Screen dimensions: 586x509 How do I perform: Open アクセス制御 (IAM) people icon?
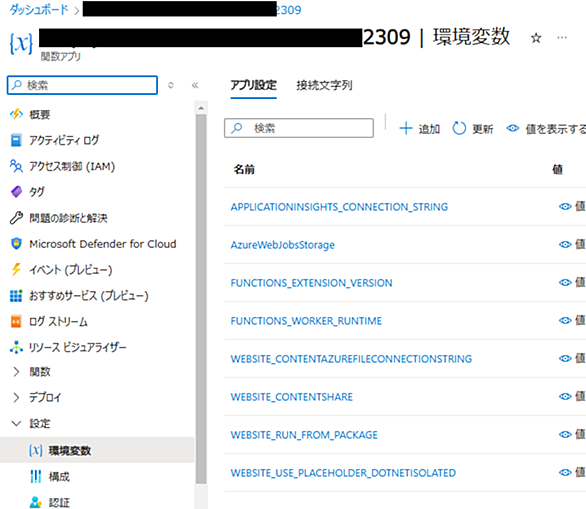pyautogui.click(x=16, y=166)
